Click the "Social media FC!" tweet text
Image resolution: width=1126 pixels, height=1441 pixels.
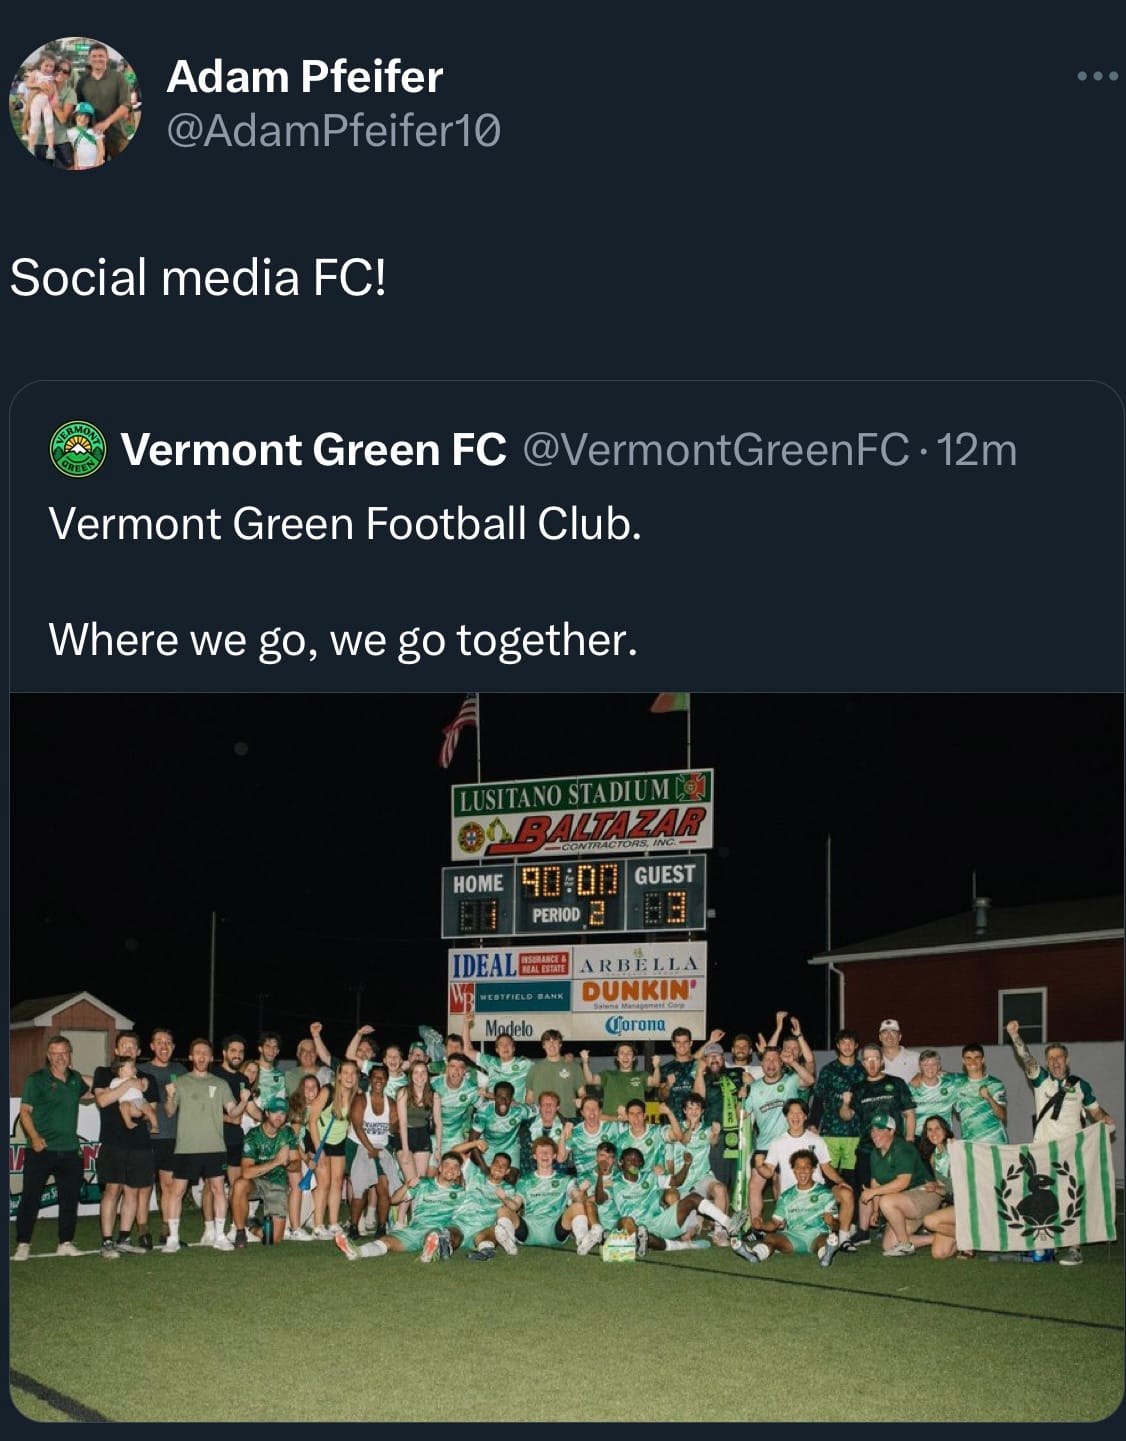point(198,277)
